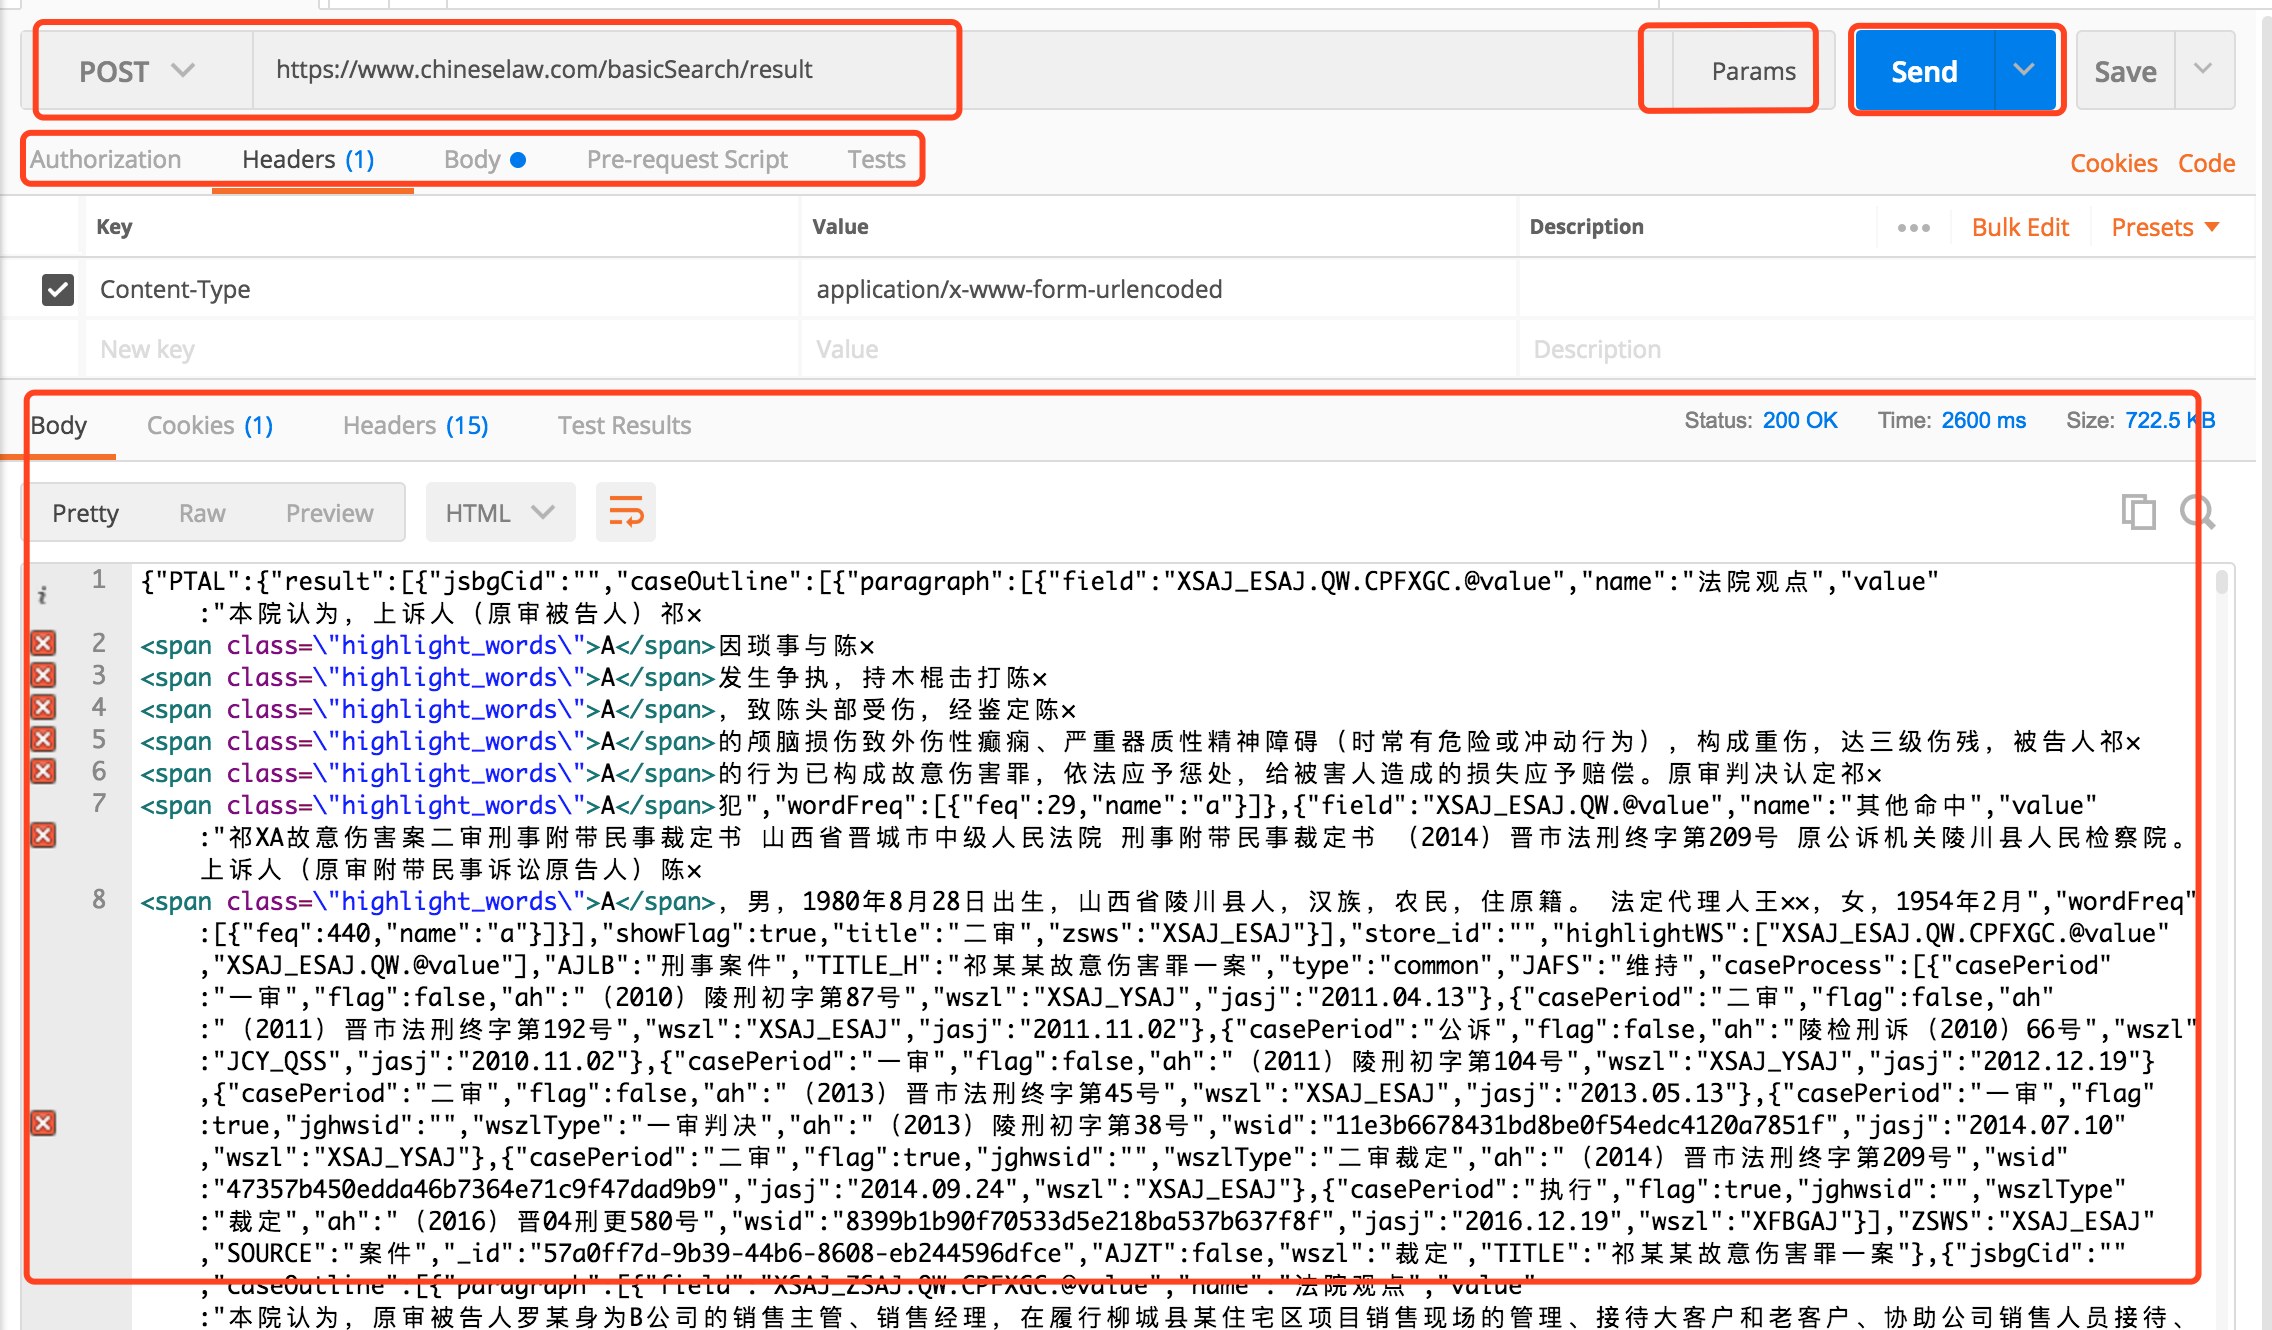Toggle the wrap-lines icon in response pane
2272x1330 pixels.
625,512
